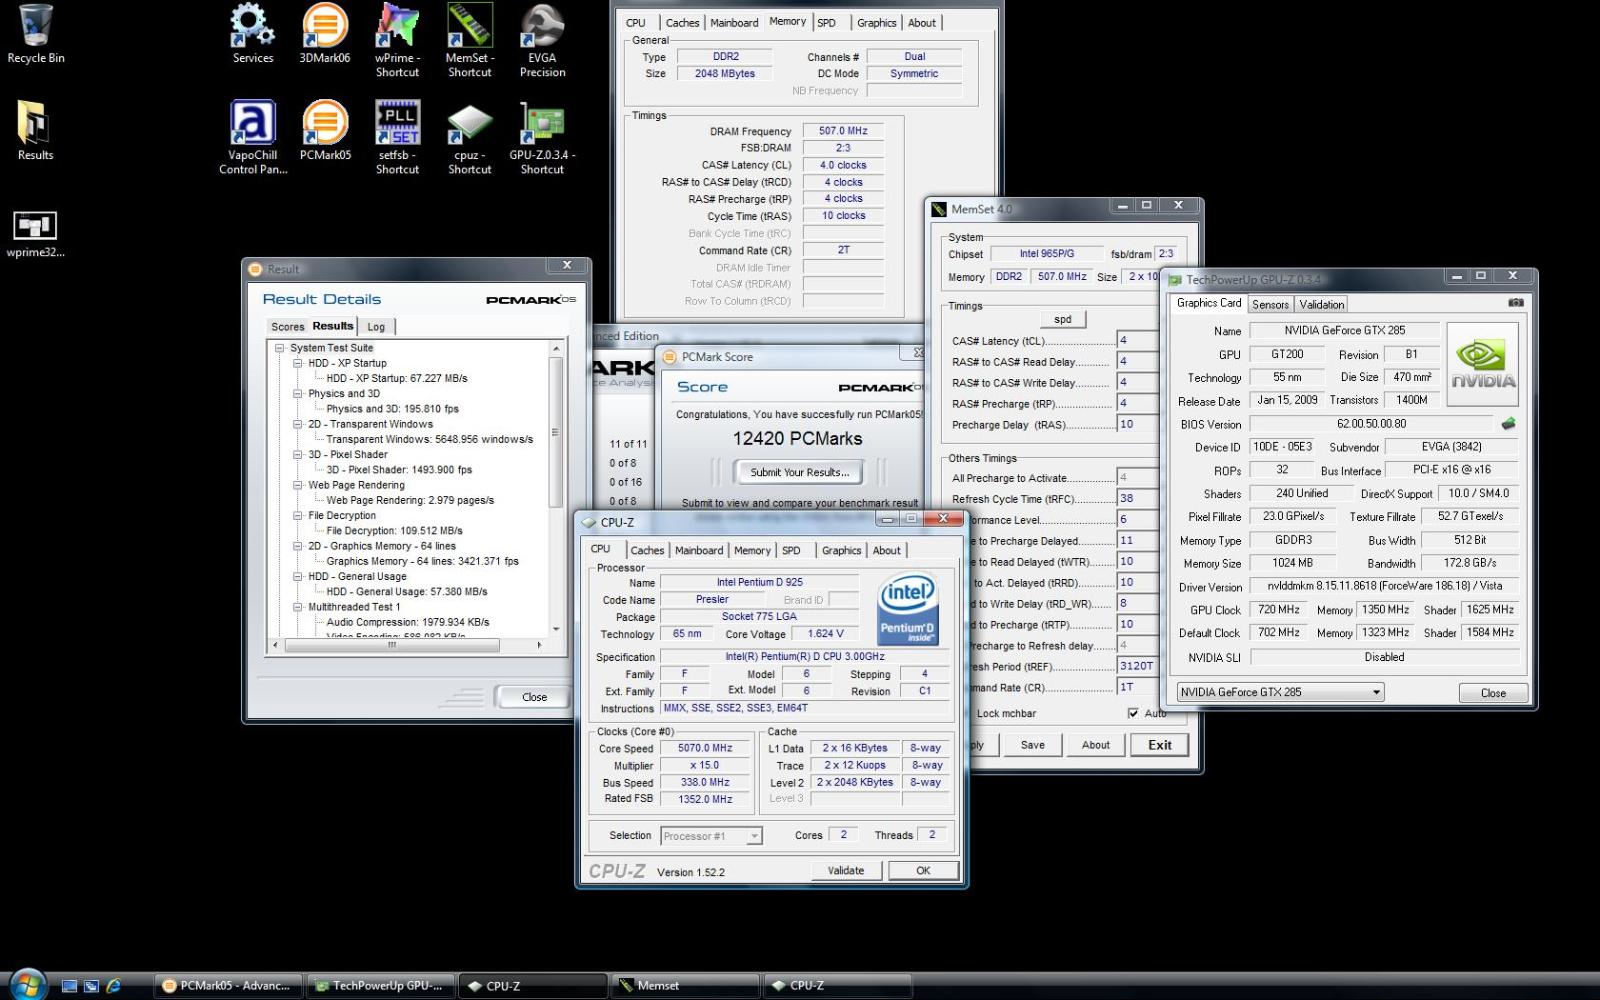Open the Validation tab in GPU-Z

(1322, 304)
